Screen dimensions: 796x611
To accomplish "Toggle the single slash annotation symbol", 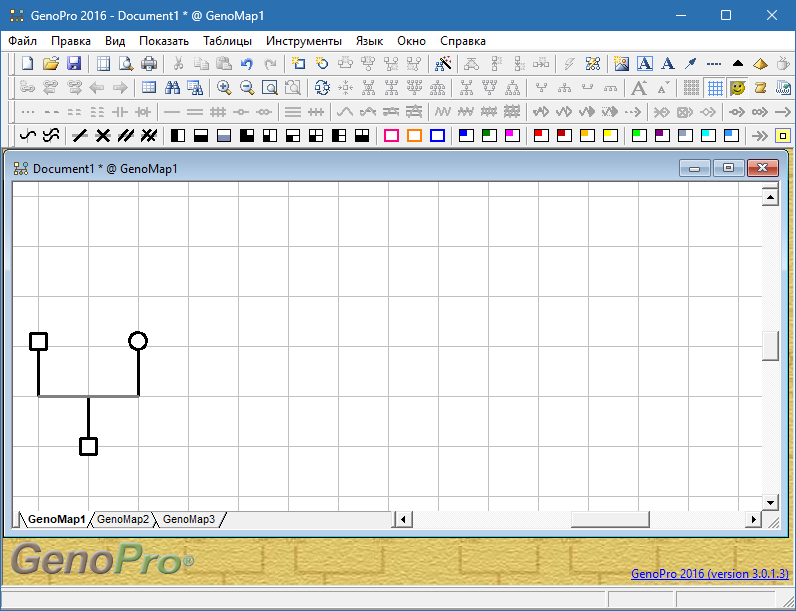I will pyautogui.click(x=79, y=135).
